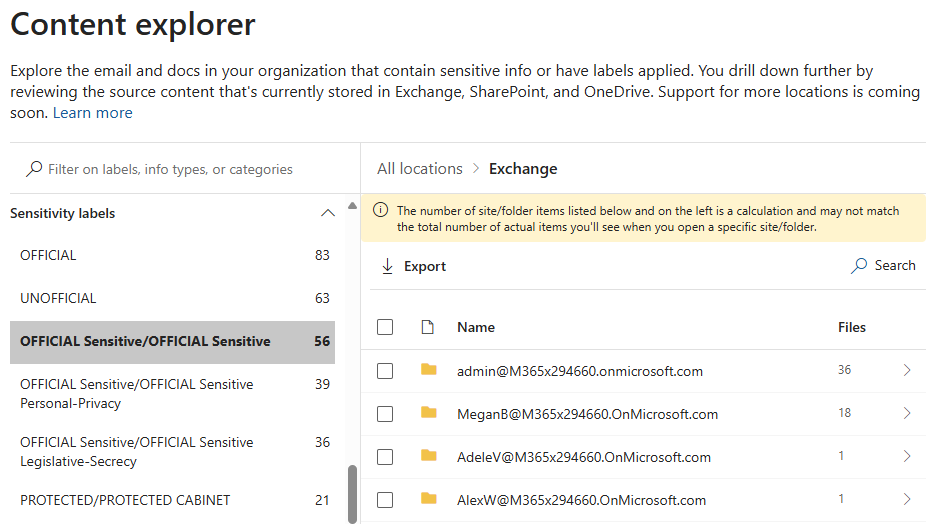Click the labels list scrollbar thumb

pyautogui.click(x=352, y=494)
